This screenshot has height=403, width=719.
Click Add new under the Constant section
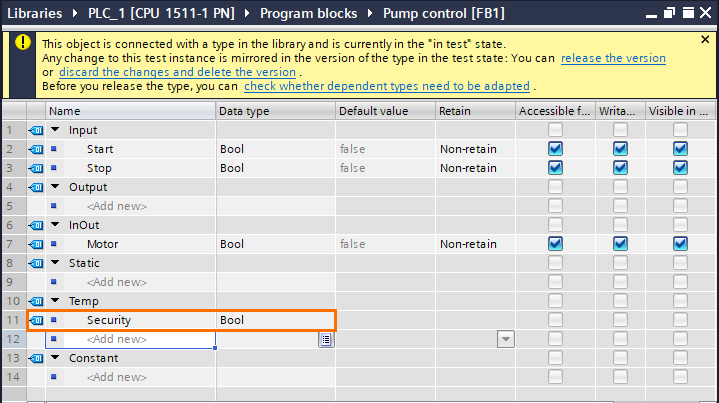click(x=116, y=377)
